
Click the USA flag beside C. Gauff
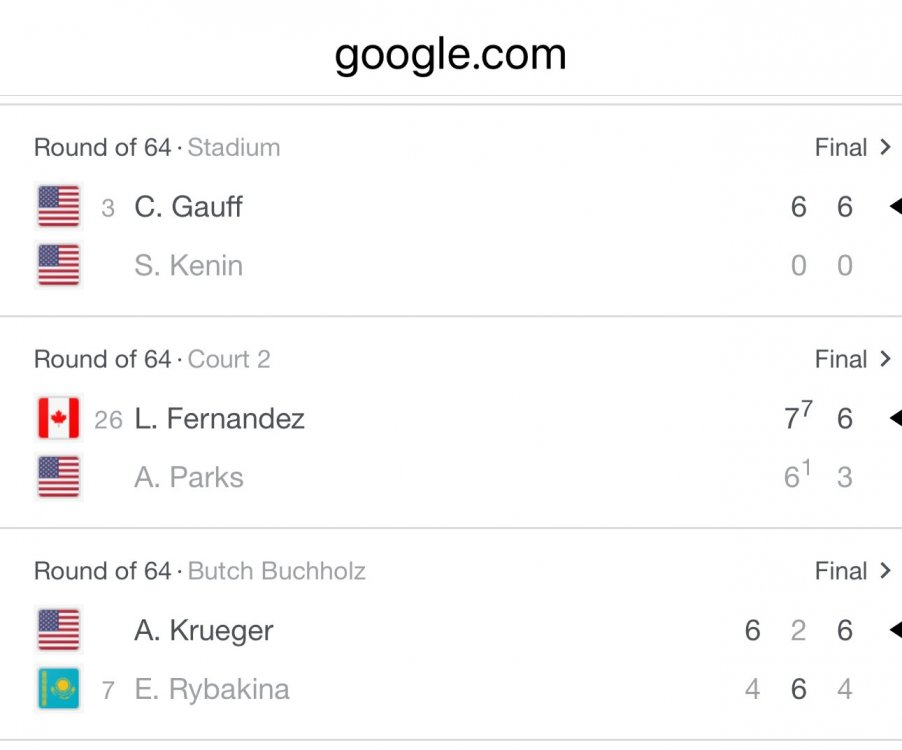point(58,207)
